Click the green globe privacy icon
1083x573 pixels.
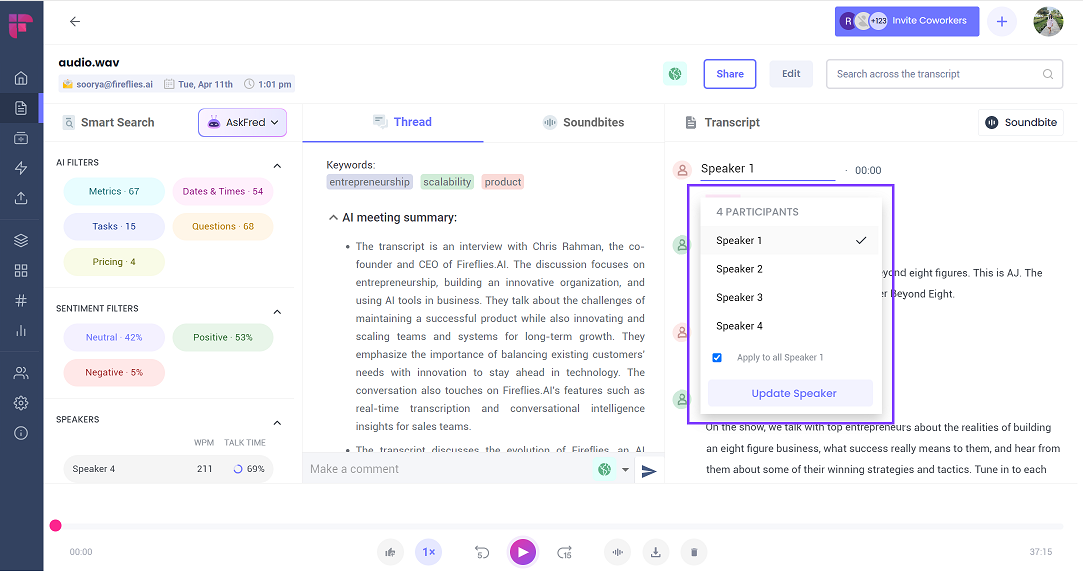pyautogui.click(x=675, y=74)
